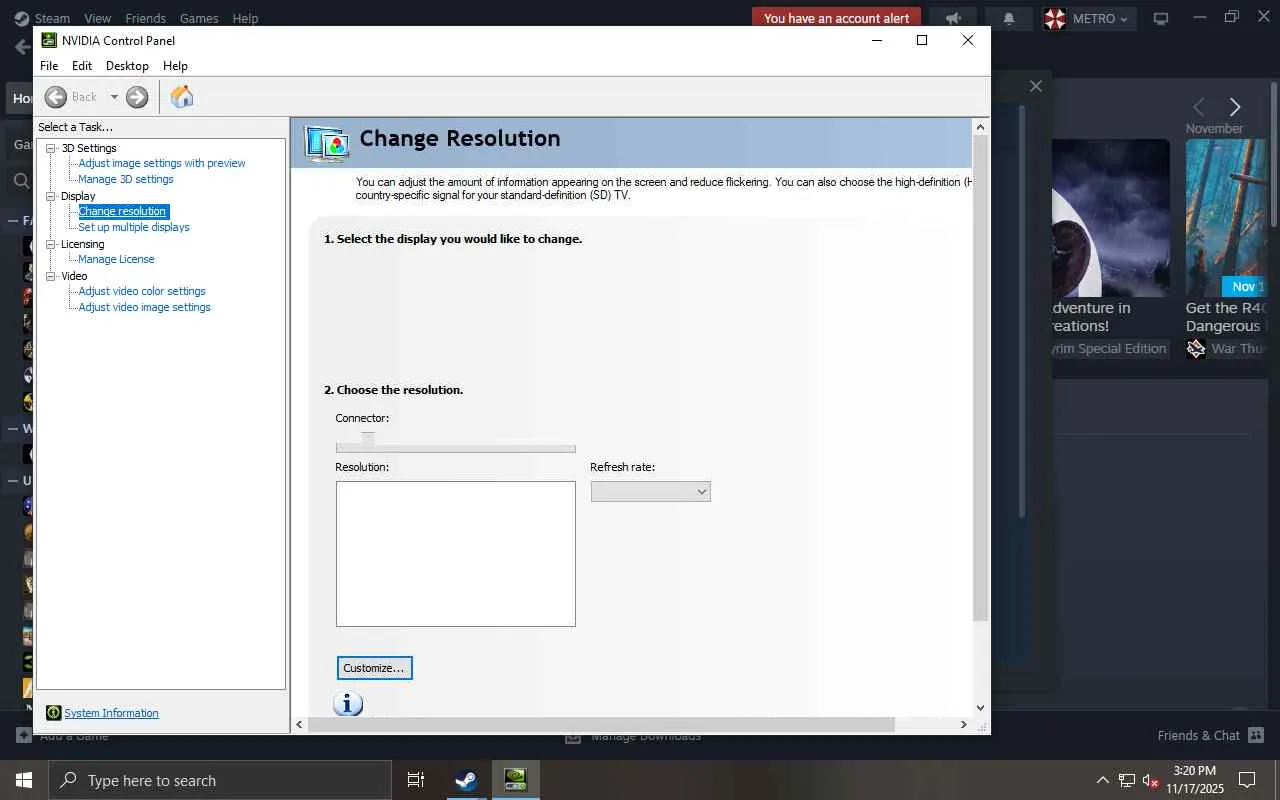Open the File menu

click(49, 66)
